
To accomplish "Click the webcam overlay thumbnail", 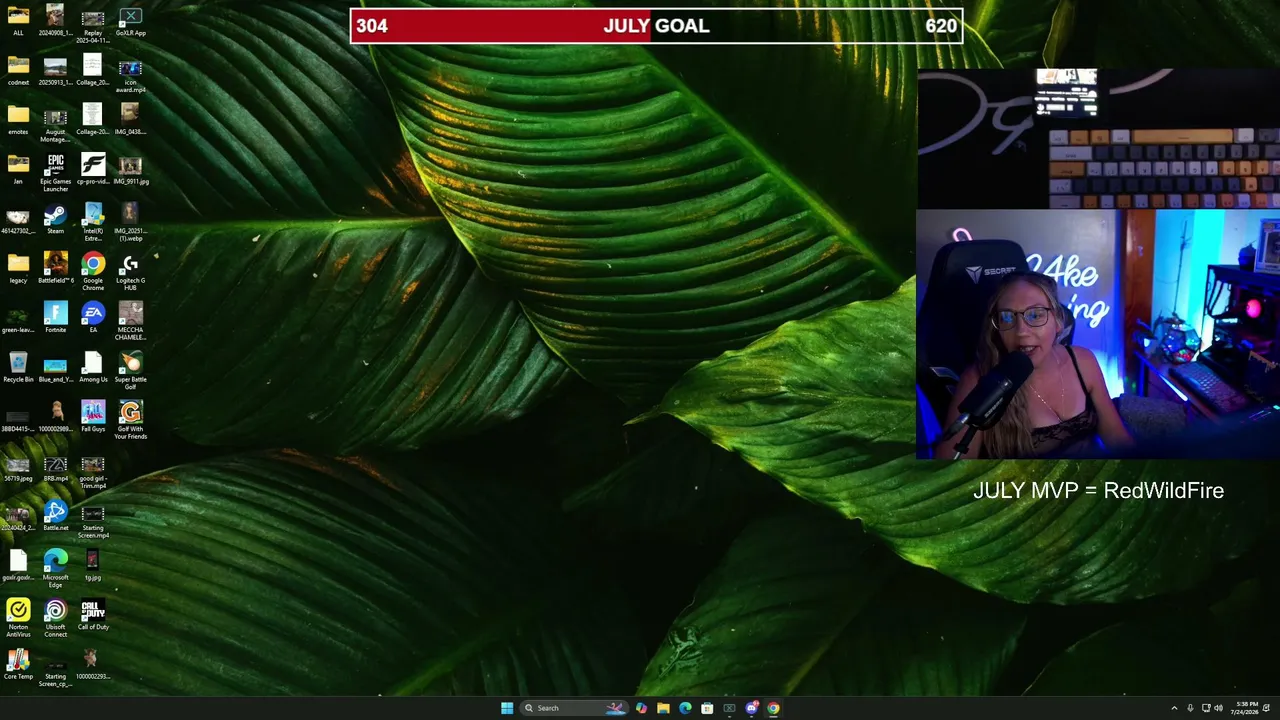I will tap(1097, 335).
